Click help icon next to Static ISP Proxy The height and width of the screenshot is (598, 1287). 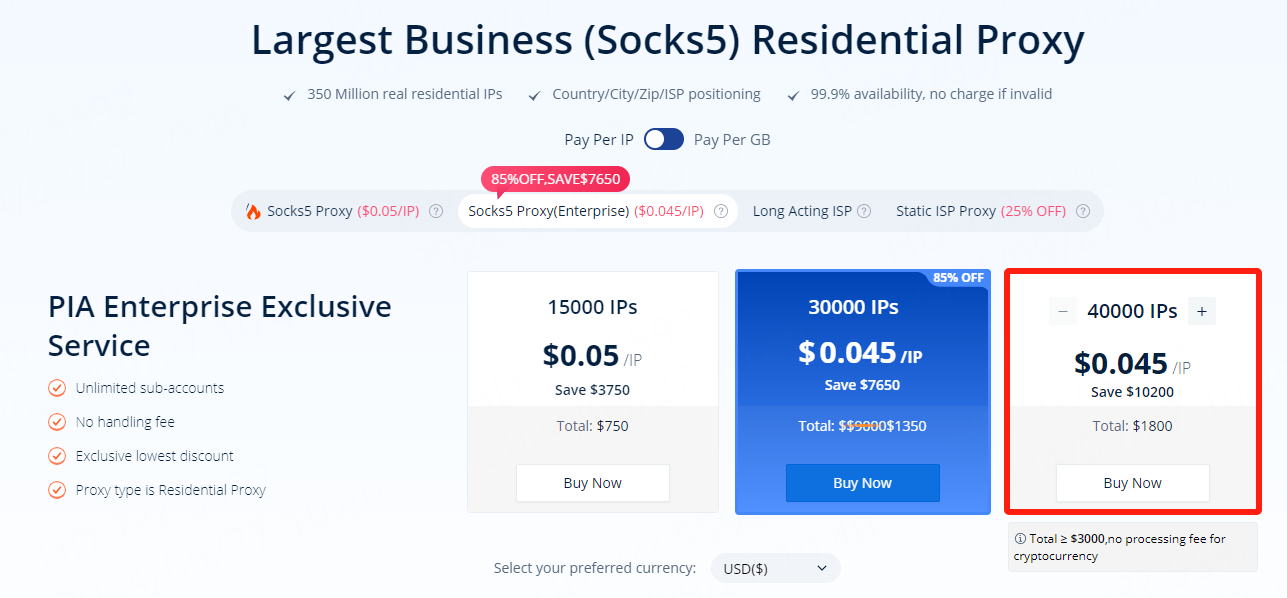1084,211
